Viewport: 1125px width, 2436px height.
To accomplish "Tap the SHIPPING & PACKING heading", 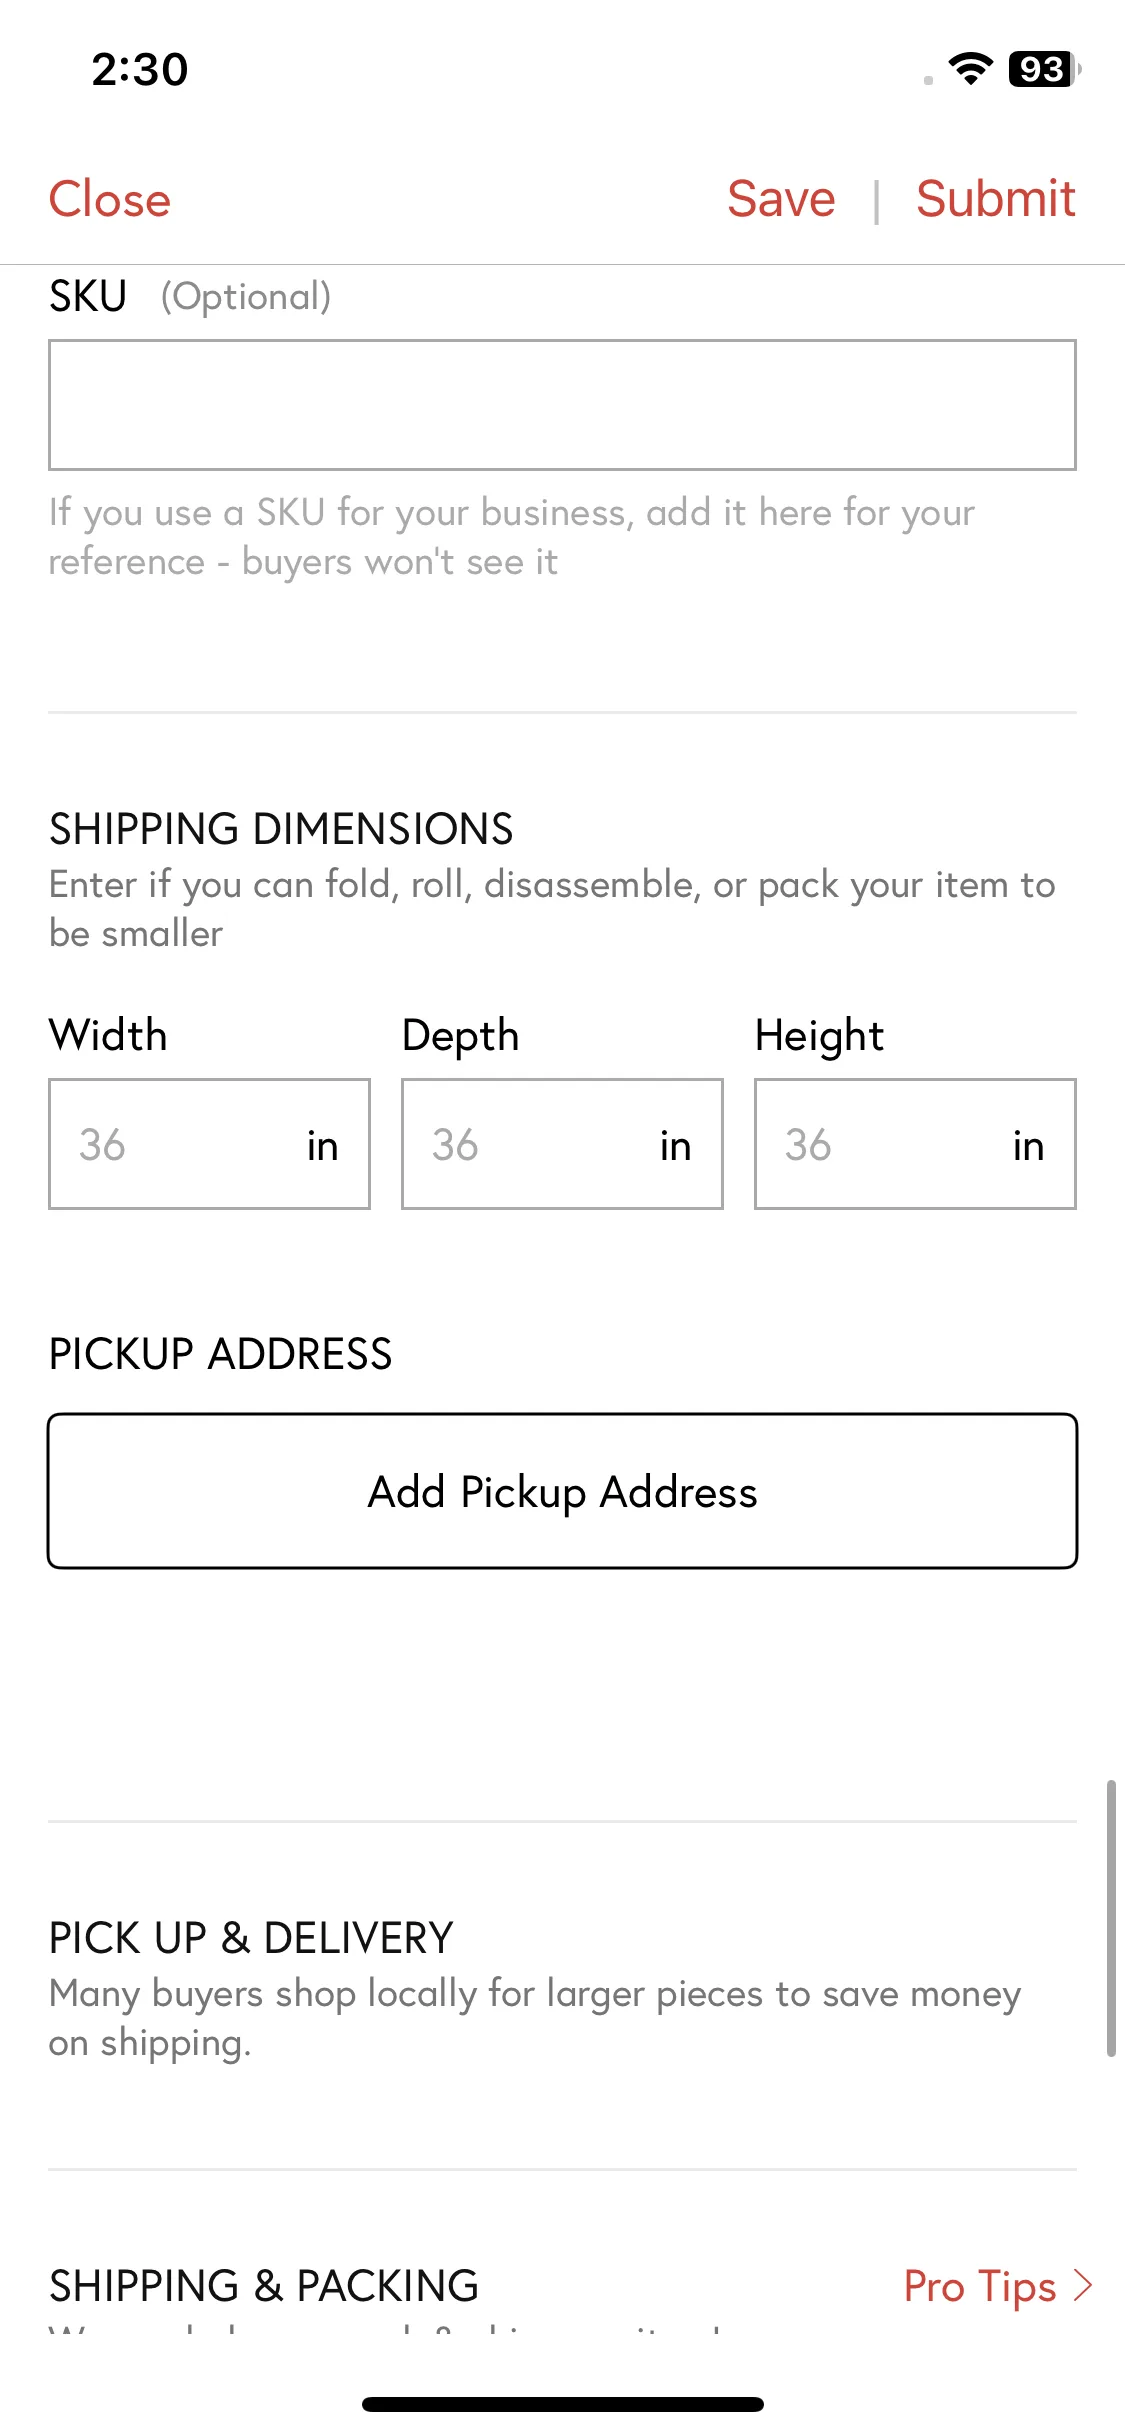I will pos(264,2286).
